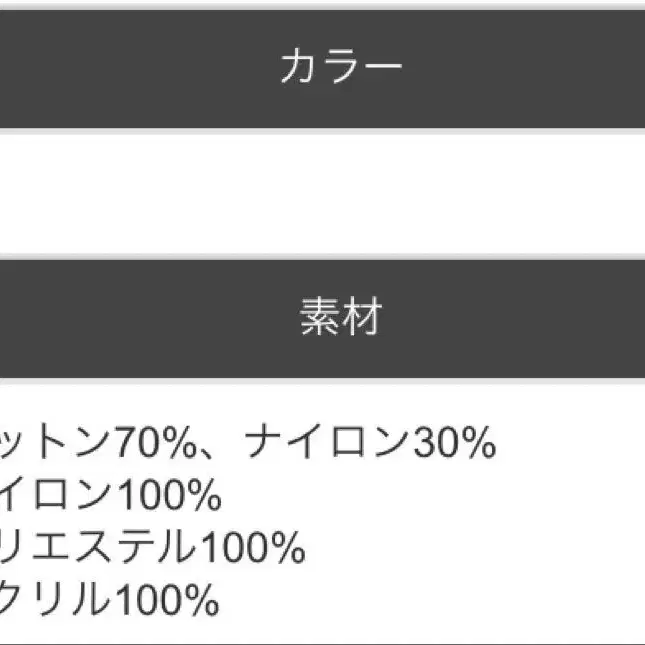Click the white gap just above the 素材 bar
645x645 pixels.
click(322, 250)
